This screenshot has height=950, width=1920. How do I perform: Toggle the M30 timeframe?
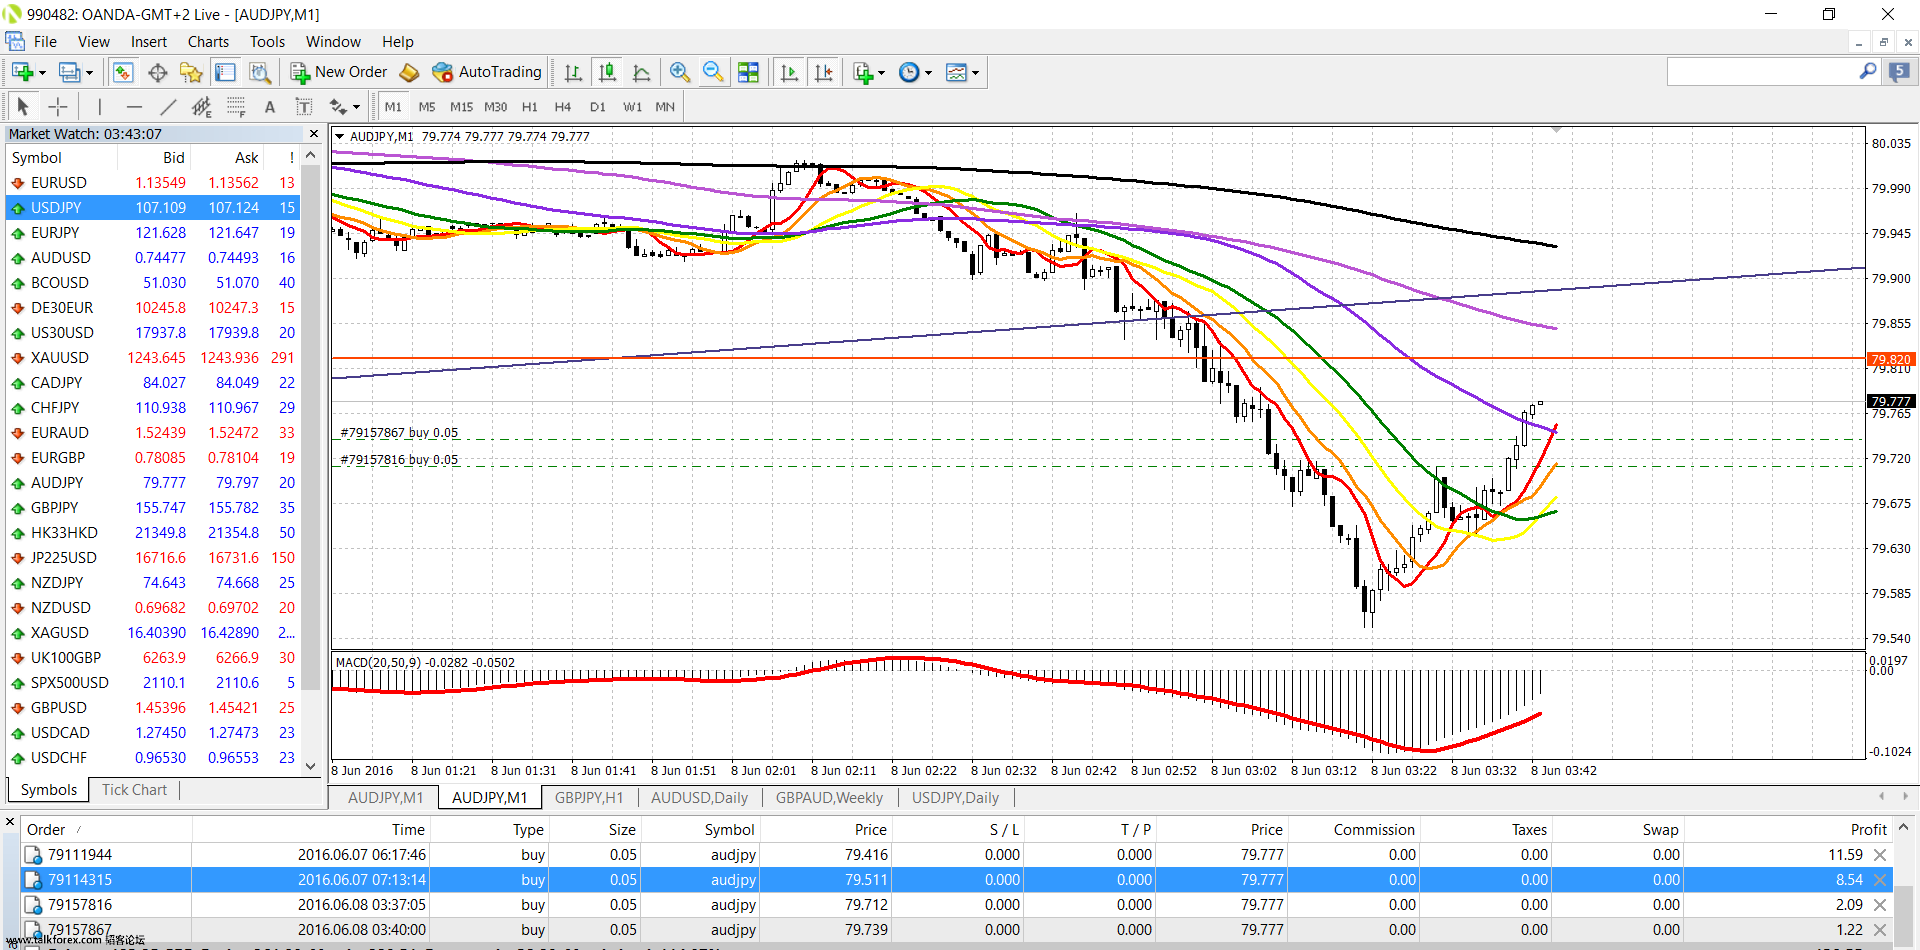[x=495, y=106]
